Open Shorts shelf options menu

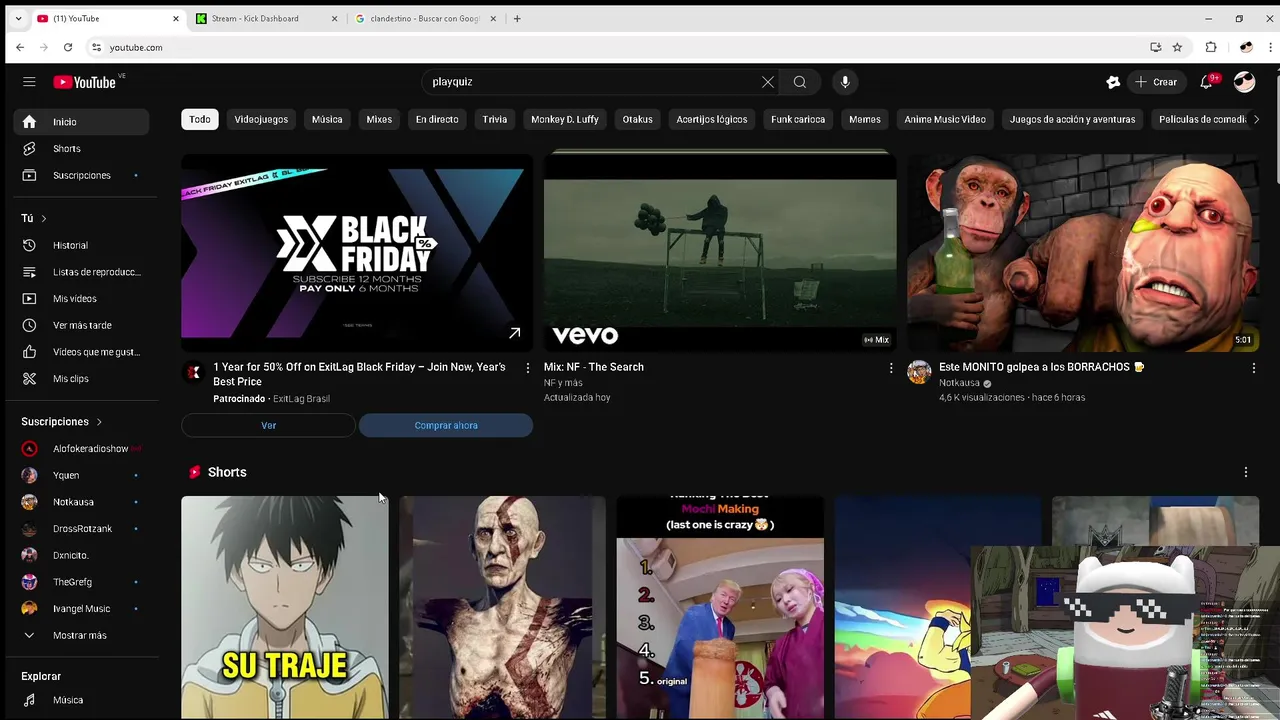pos(1246,472)
